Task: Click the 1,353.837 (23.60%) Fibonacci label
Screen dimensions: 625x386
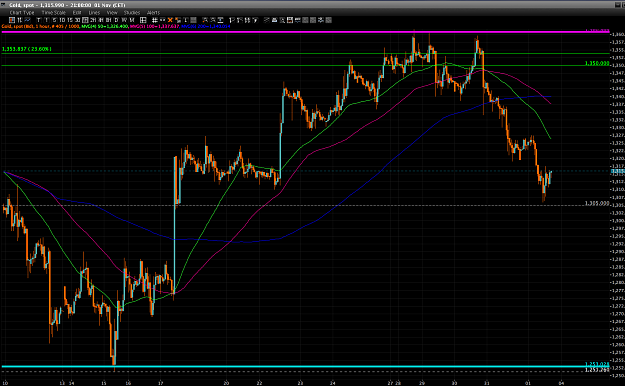Action: (x=27, y=49)
